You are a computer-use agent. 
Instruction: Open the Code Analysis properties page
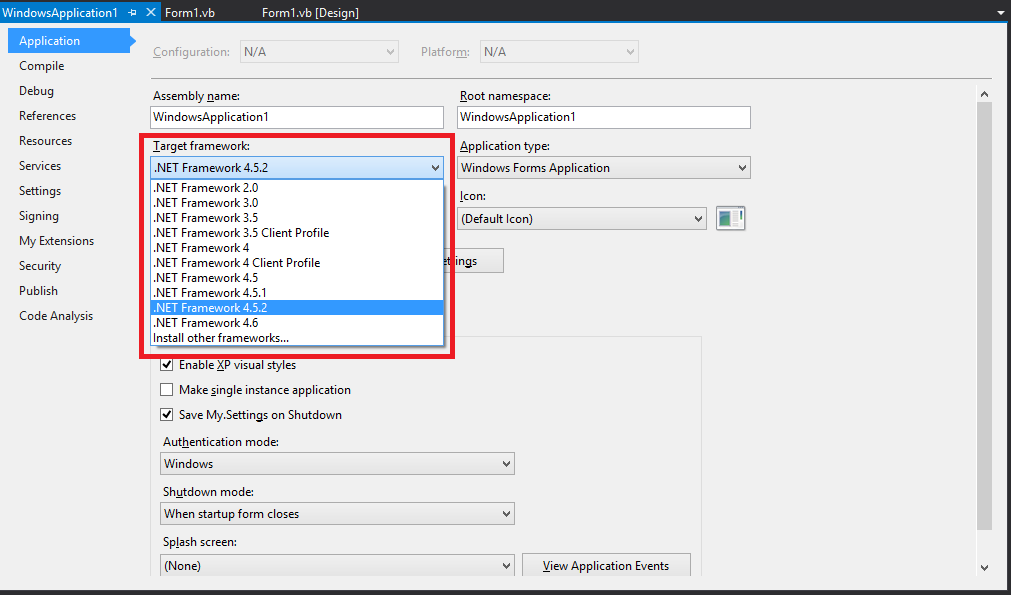[55, 316]
